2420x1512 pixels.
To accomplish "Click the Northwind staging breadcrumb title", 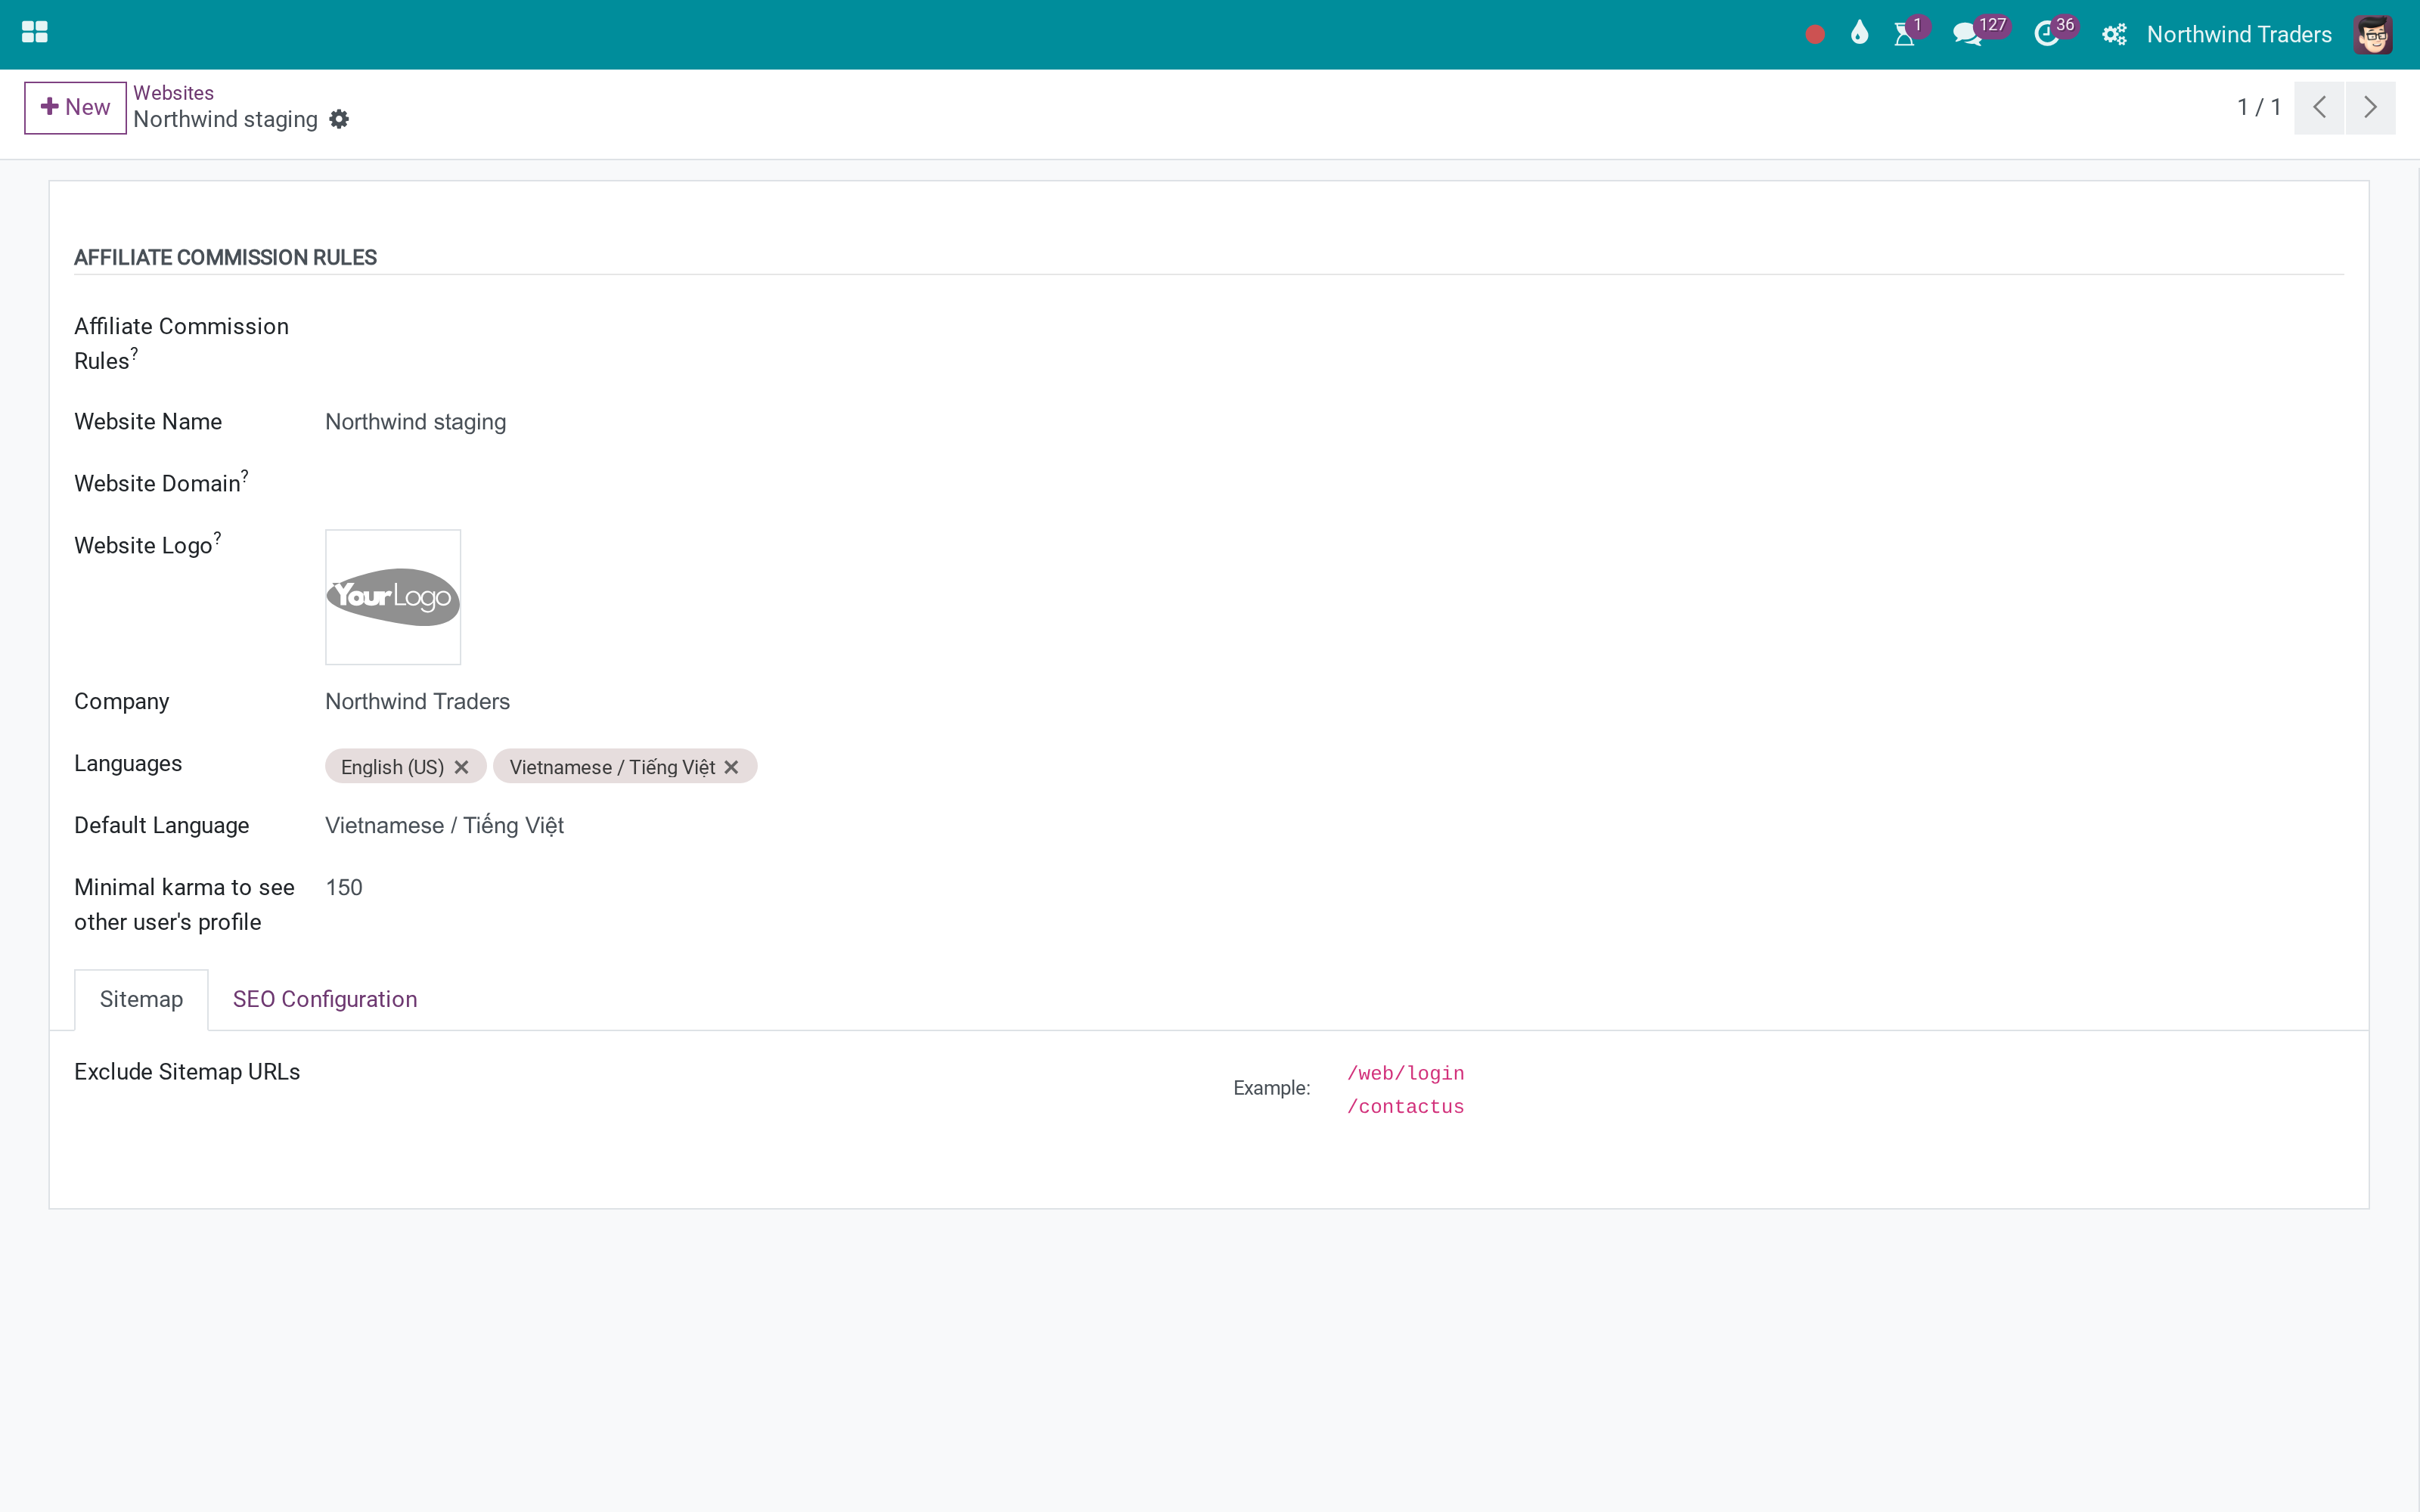I will coord(225,119).
